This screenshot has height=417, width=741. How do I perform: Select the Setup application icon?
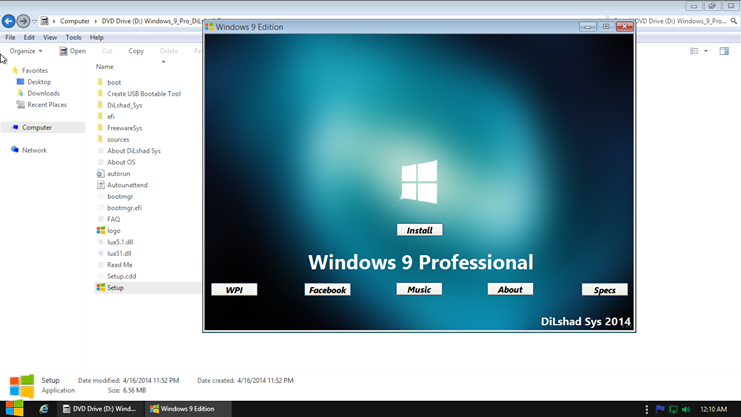coord(100,287)
